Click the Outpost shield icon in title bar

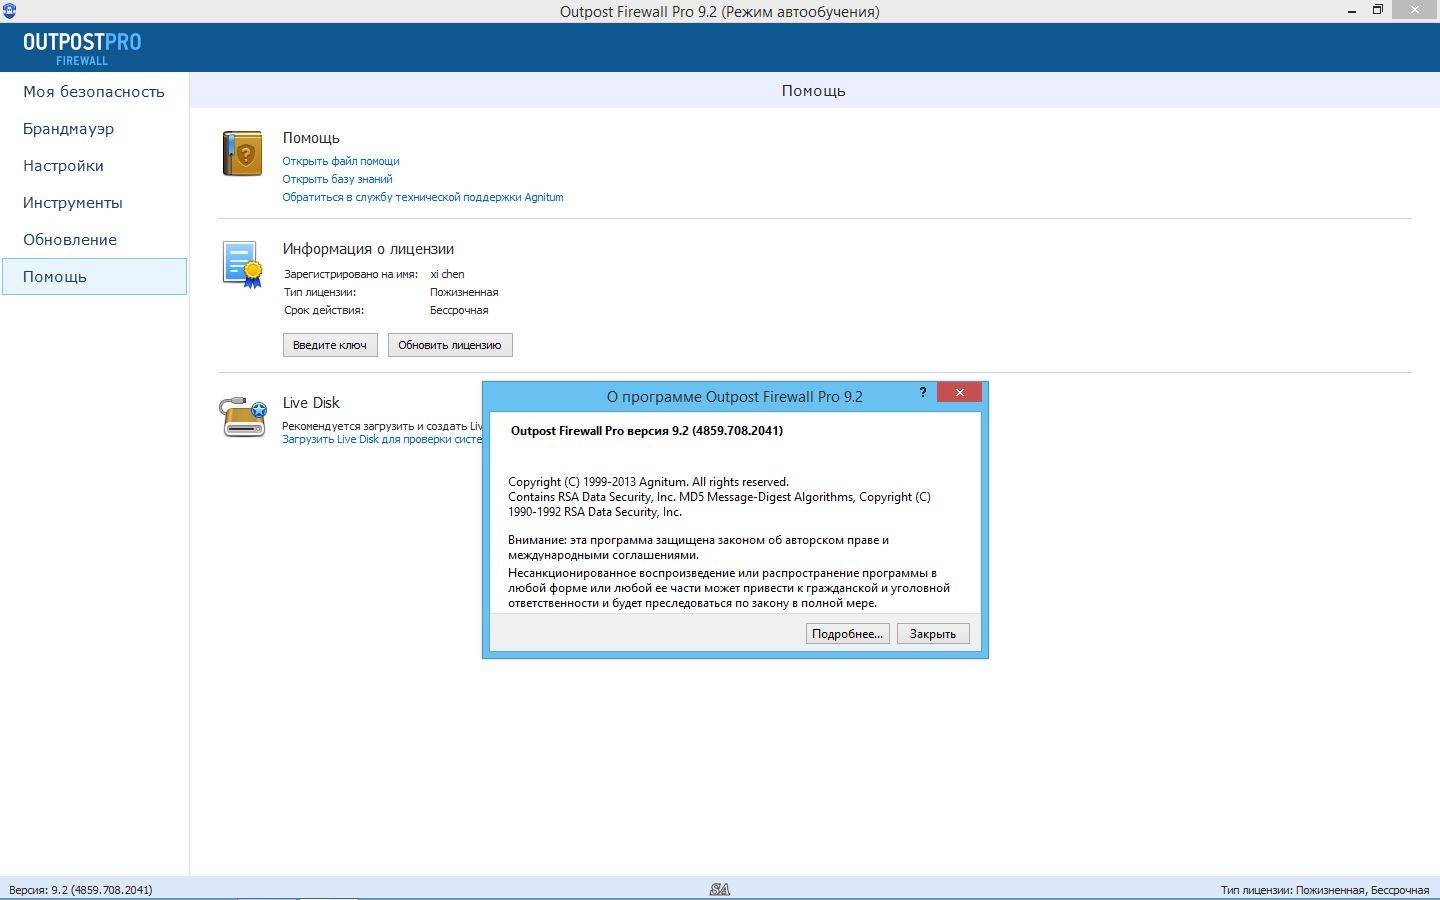coord(9,11)
